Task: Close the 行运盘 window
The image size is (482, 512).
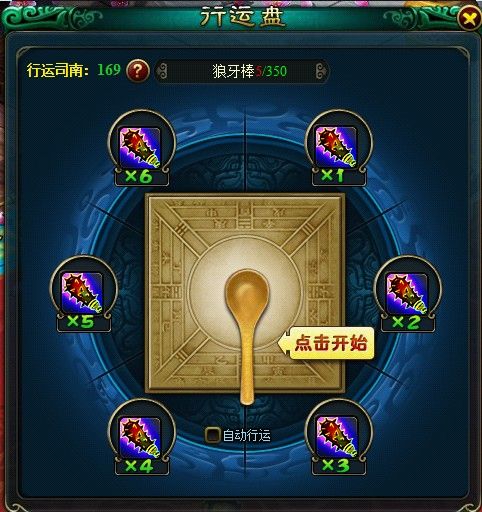Action: coord(469,18)
